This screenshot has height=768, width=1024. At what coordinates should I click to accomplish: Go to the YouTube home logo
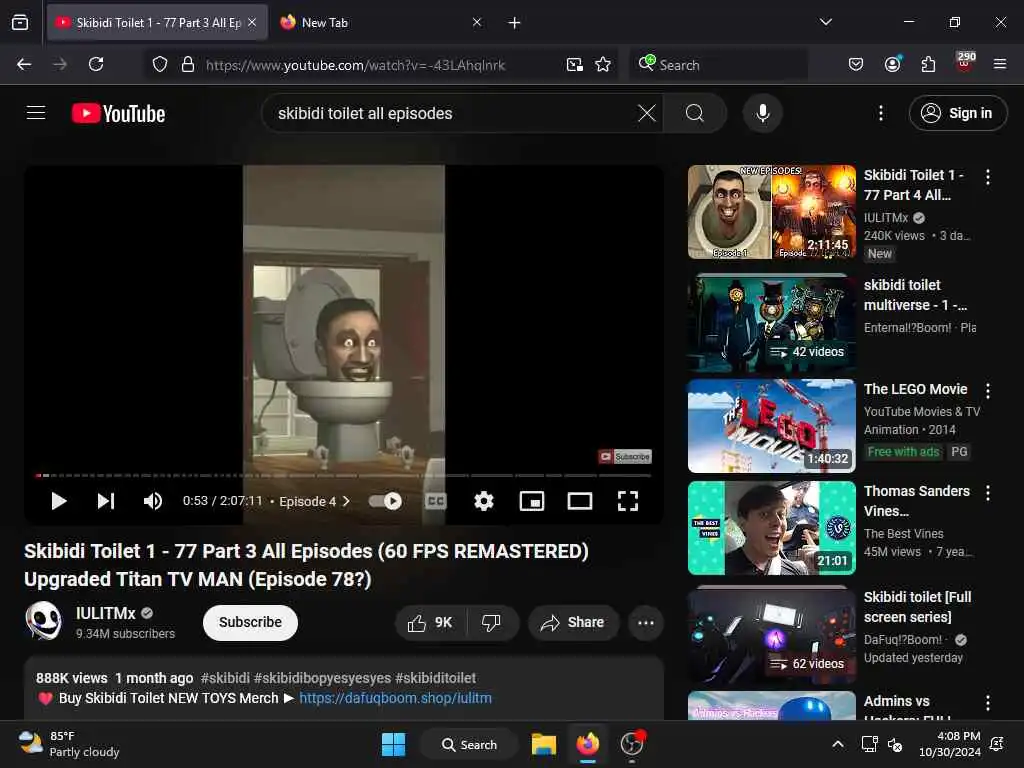click(118, 114)
